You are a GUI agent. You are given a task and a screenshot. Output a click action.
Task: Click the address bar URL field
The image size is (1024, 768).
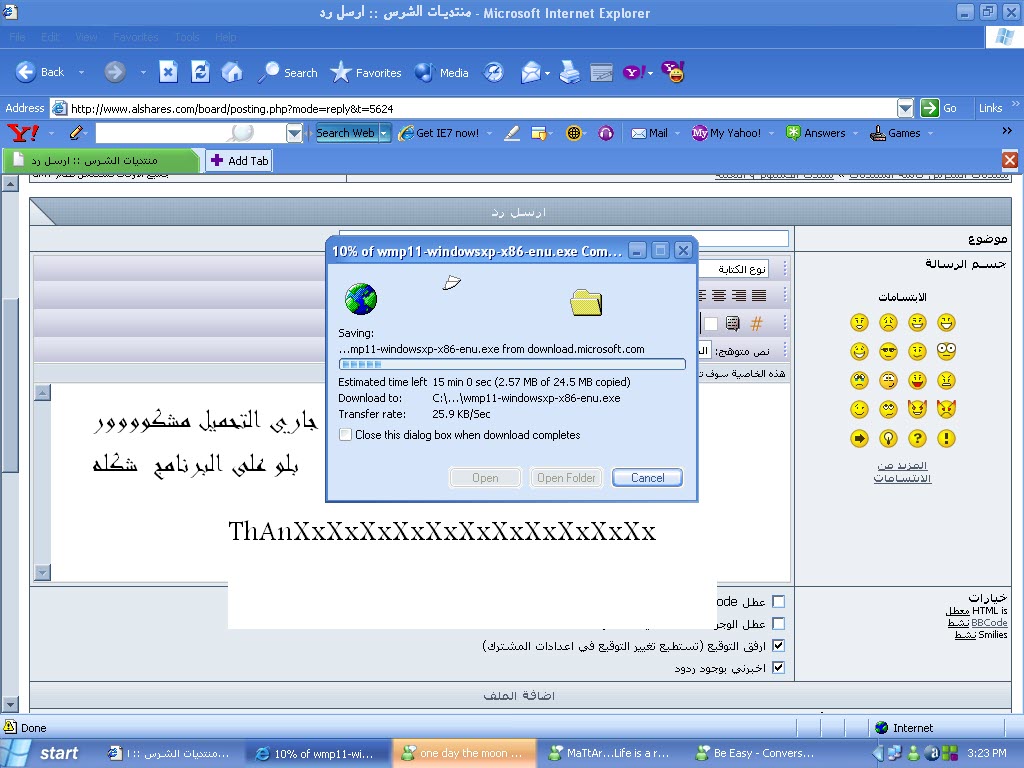[x=474, y=108]
